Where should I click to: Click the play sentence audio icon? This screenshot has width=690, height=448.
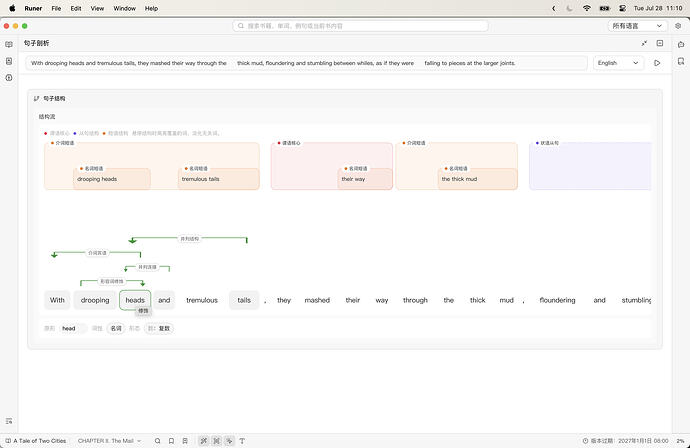pyautogui.click(x=657, y=63)
